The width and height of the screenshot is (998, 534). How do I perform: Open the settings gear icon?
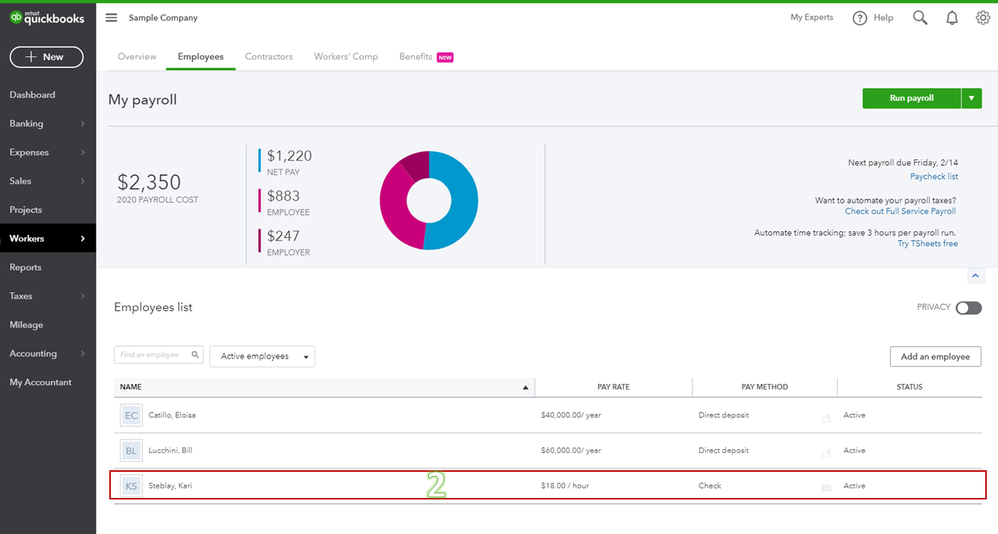coord(983,18)
